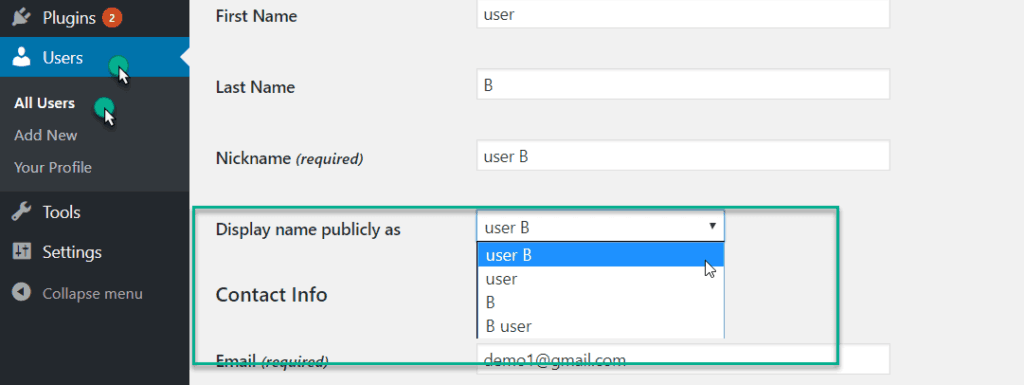
Task: Toggle the Display name publicly as dropdown
Action: [600, 227]
